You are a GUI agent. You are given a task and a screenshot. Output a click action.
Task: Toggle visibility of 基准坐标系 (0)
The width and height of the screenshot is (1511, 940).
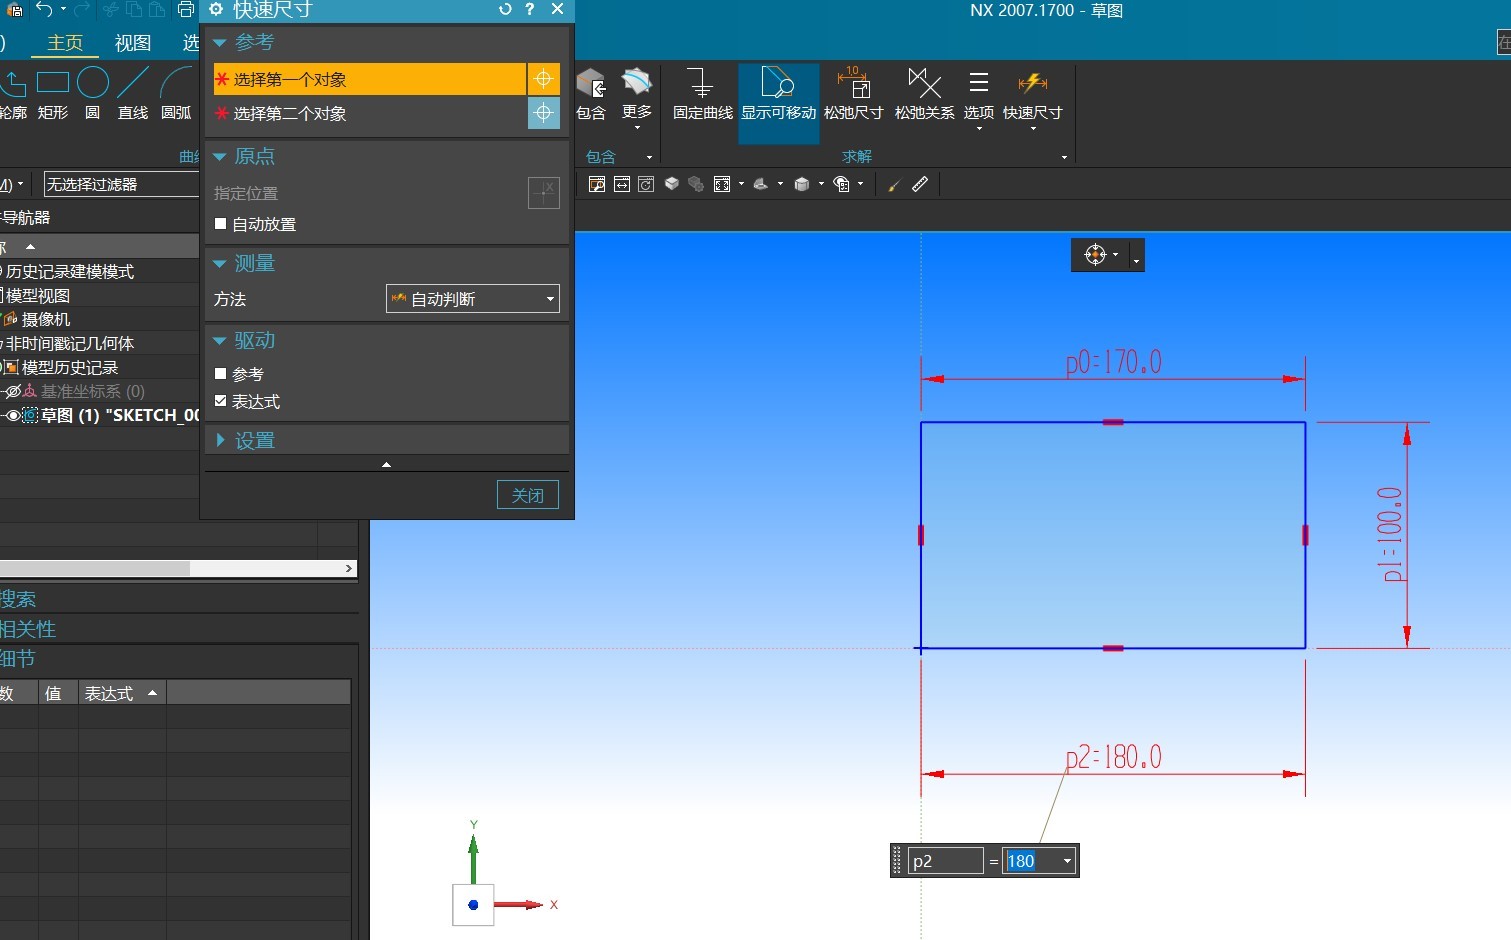click(x=13, y=391)
